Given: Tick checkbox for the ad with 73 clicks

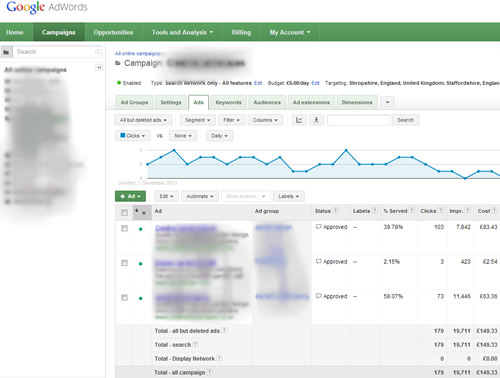Looking at the screenshot, I should tap(124, 298).
